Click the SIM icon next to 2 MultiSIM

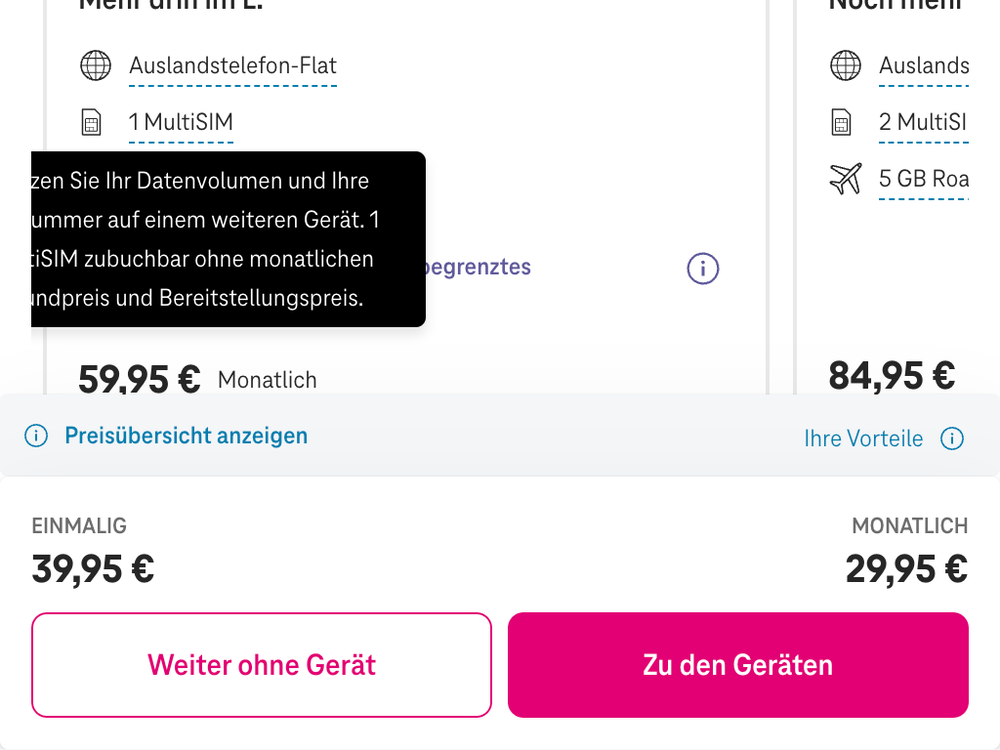843,122
